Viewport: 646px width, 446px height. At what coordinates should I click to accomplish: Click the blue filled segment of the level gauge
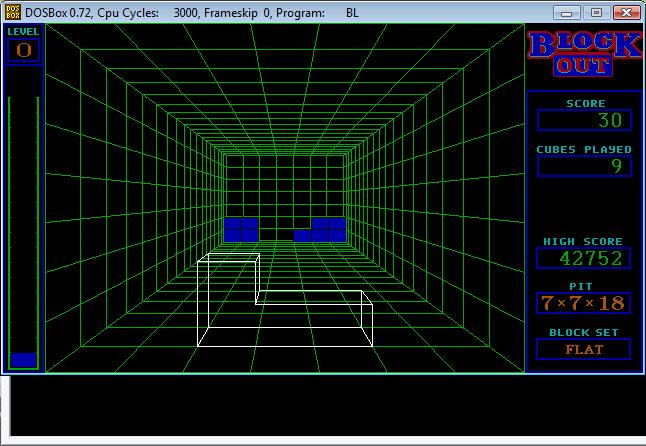click(24, 359)
